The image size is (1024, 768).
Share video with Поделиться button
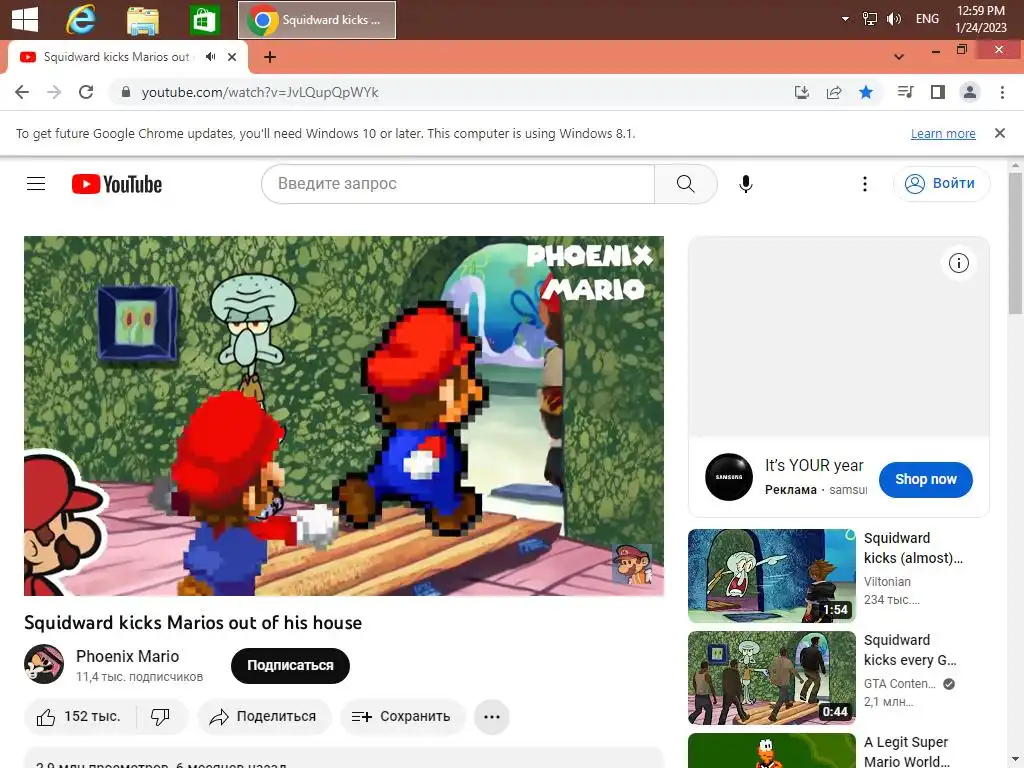pyautogui.click(x=264, y=716)
